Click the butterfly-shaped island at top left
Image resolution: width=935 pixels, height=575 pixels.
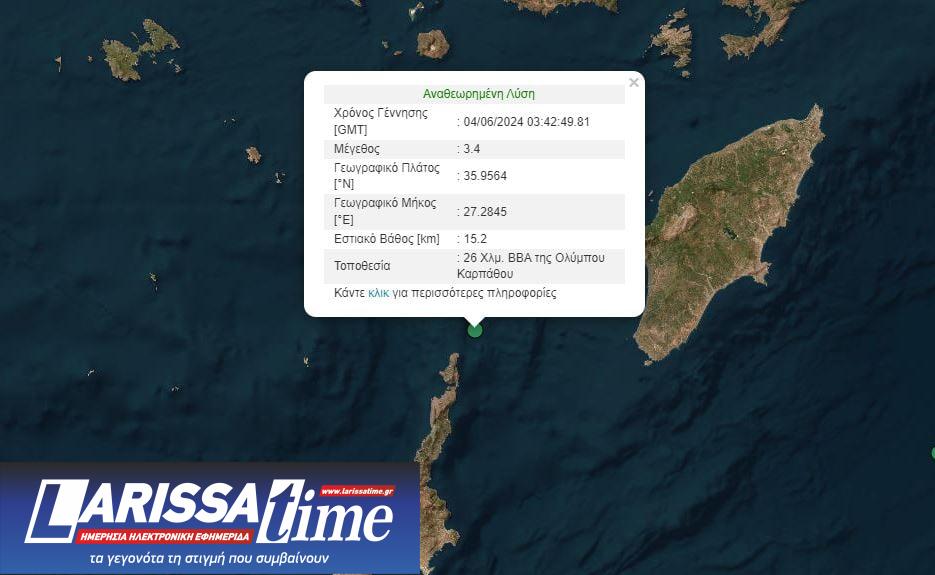(x=138, y=52)
